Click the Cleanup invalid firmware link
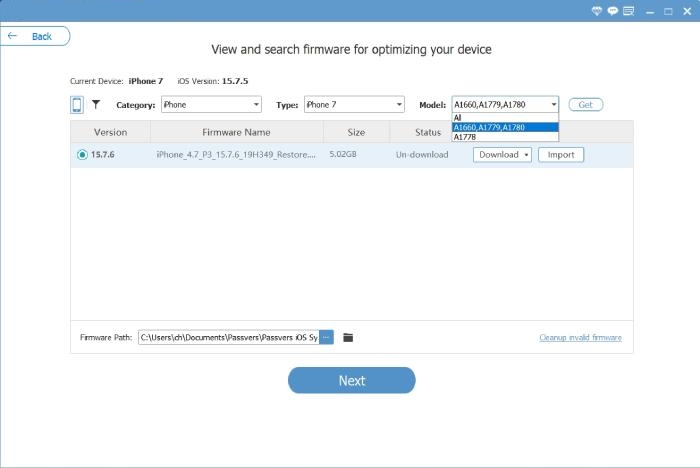Image resolution: width=700 pixels, height=468 pixels. tap(580, 338)
